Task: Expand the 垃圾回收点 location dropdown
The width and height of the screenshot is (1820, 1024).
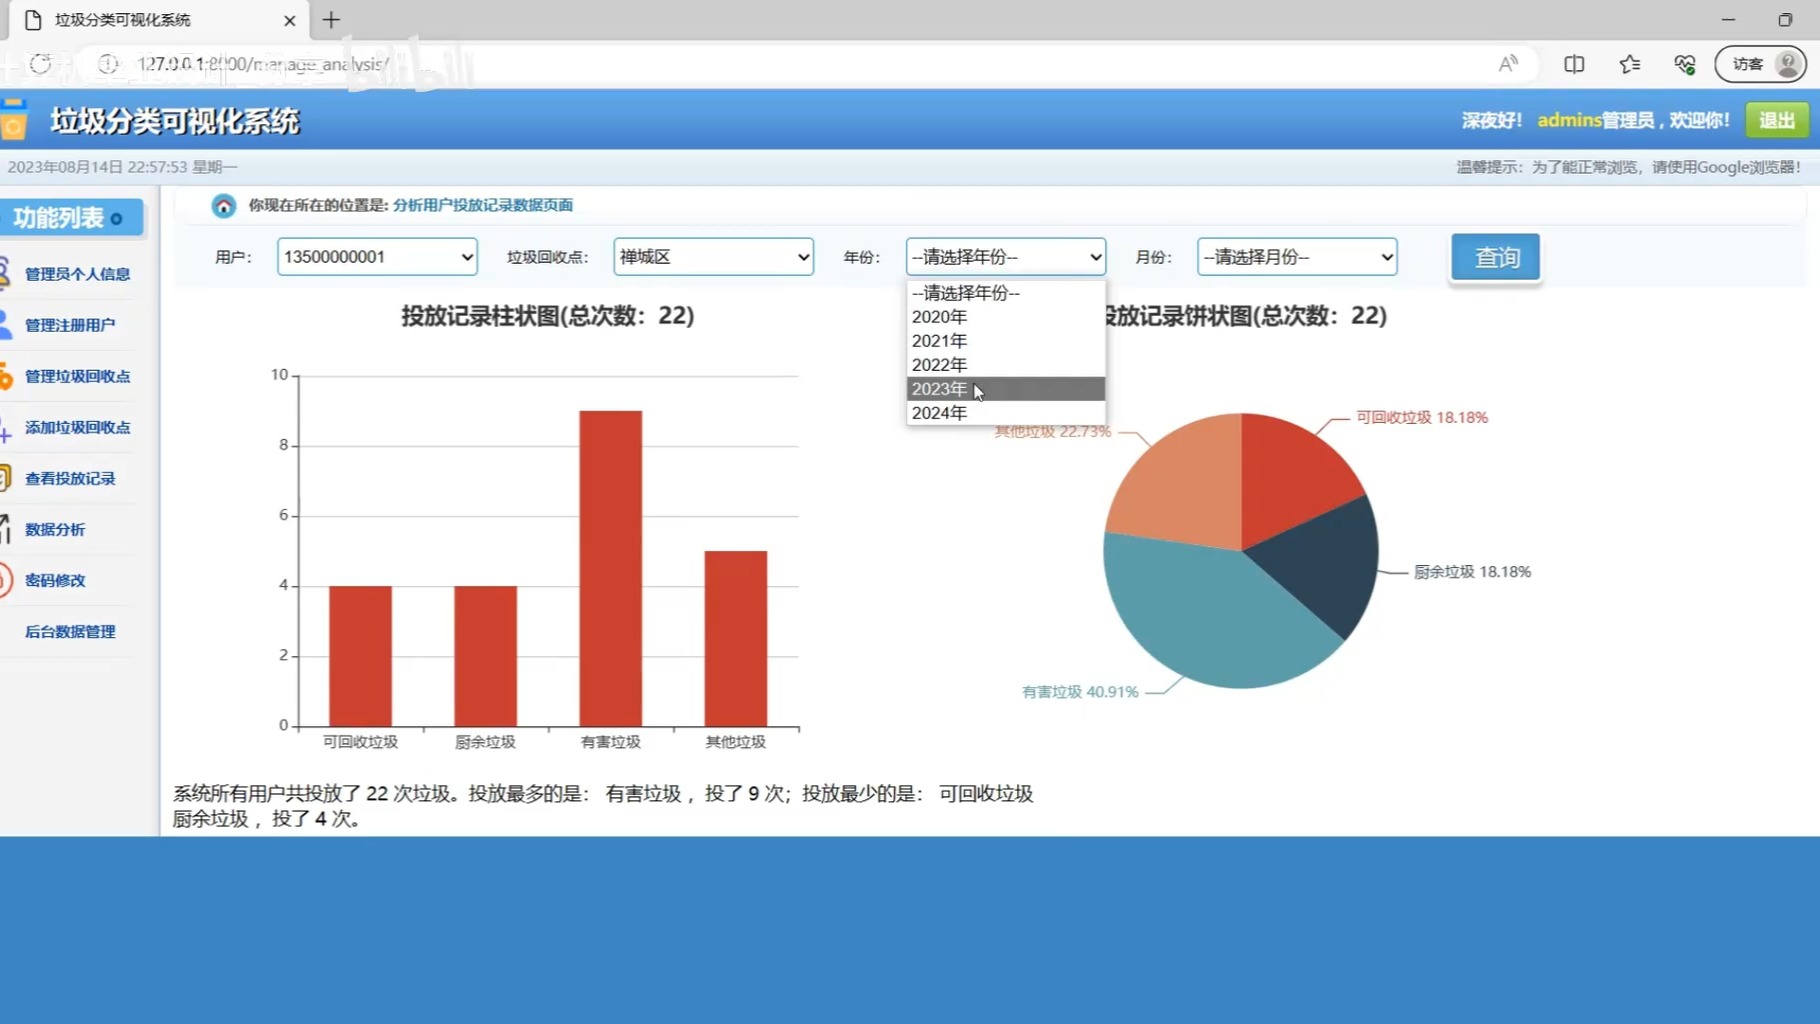Action: point(712,257)
